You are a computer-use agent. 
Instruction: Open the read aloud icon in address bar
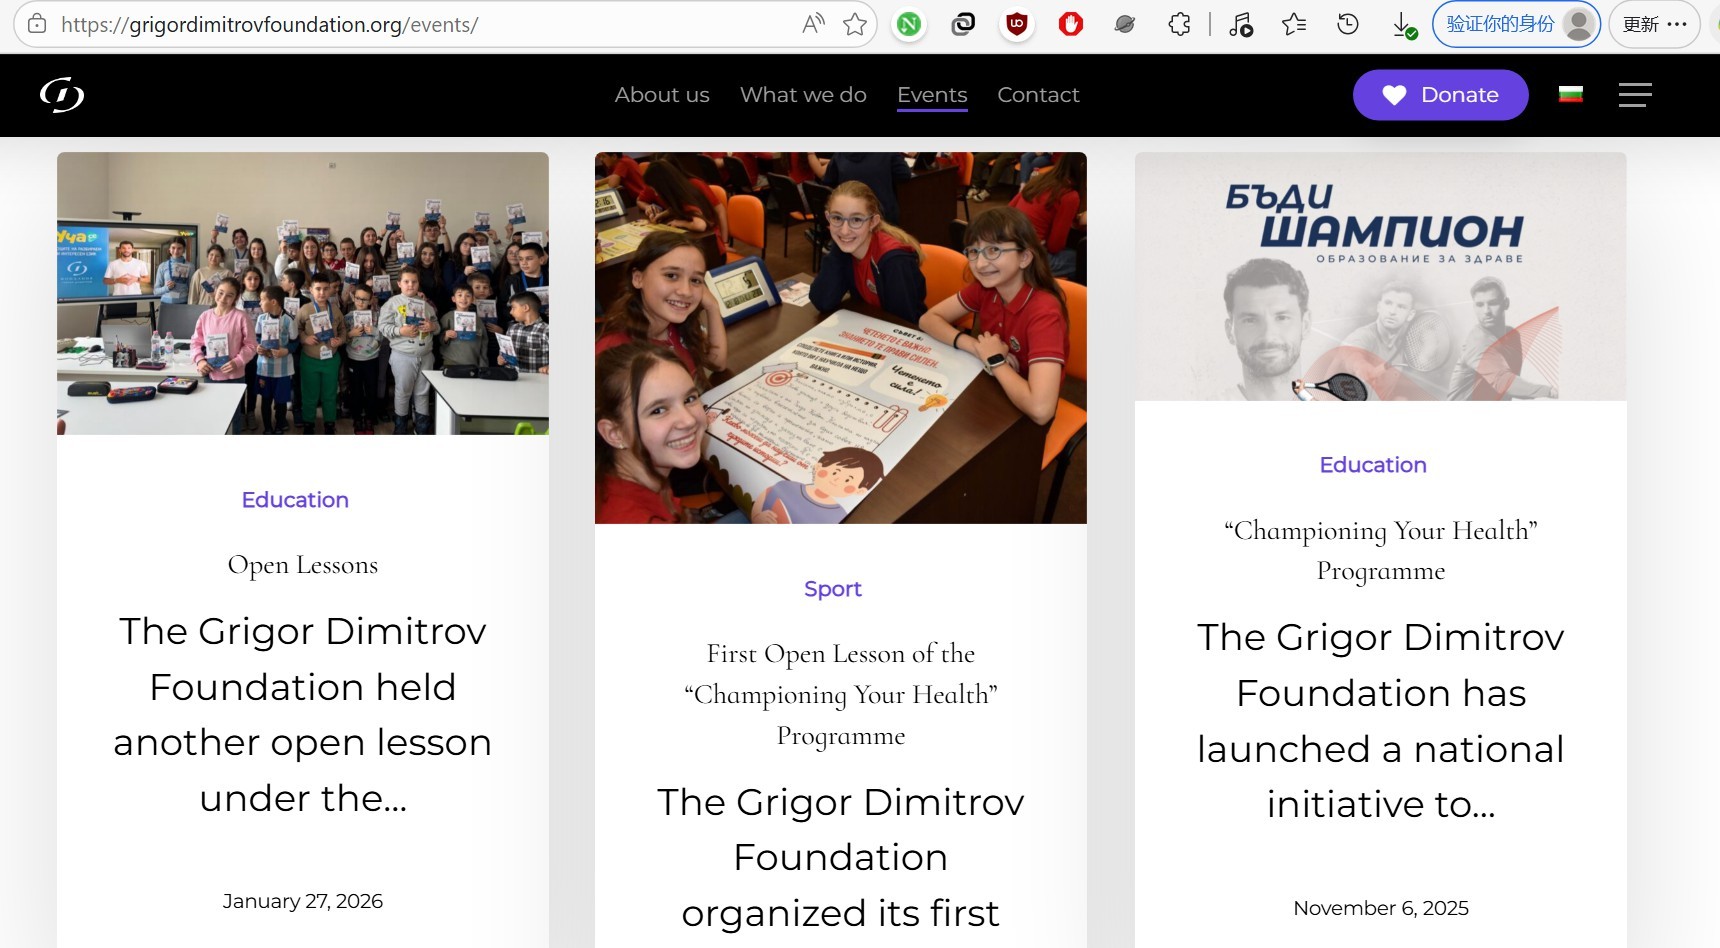[814, 24]
